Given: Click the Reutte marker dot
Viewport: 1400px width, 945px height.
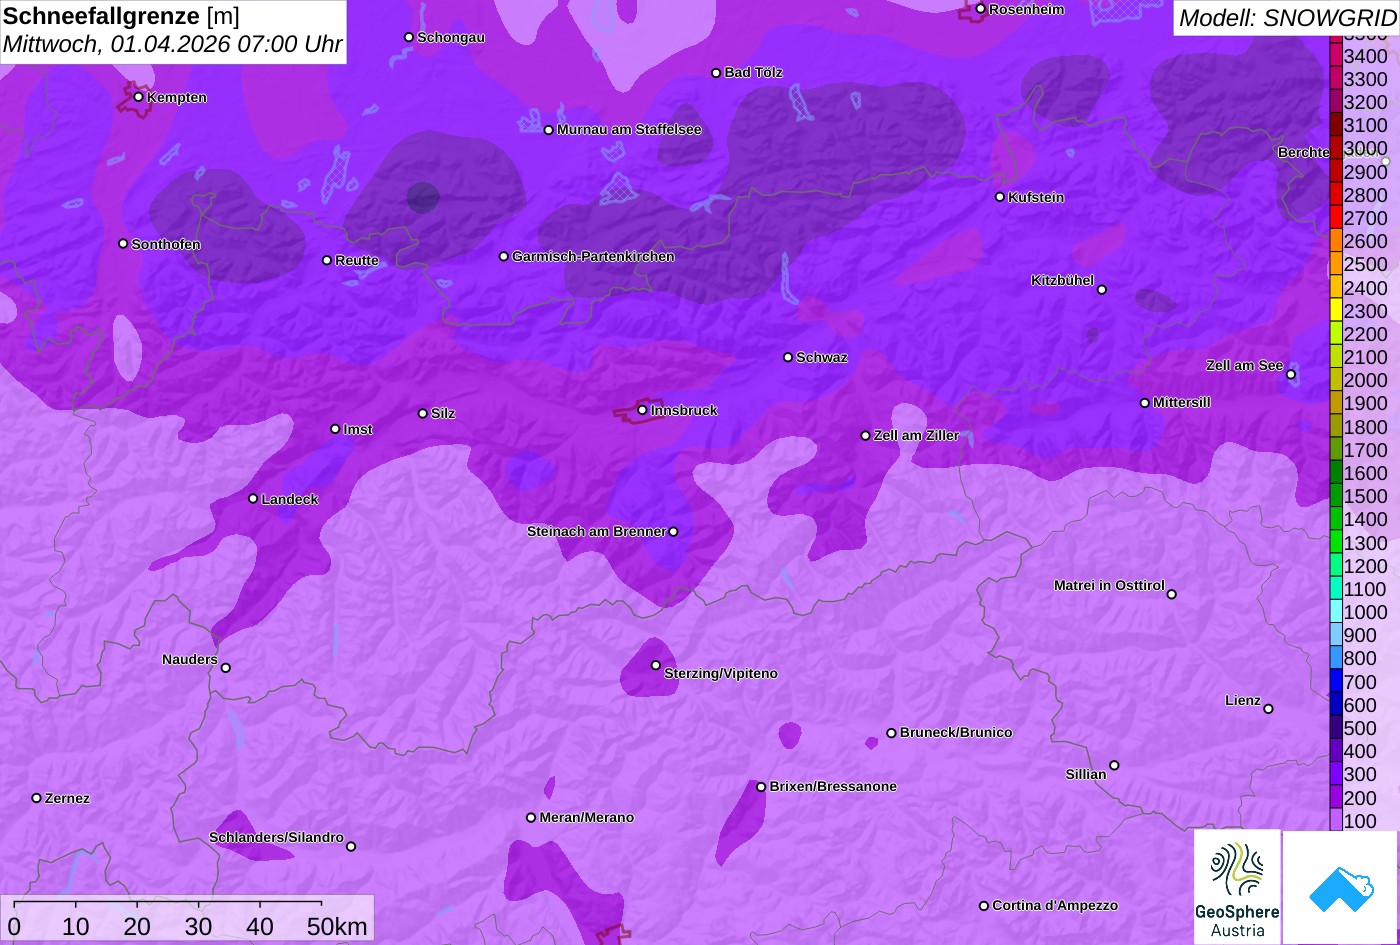Looking at the screenshot, I should (x=327, y=260).
